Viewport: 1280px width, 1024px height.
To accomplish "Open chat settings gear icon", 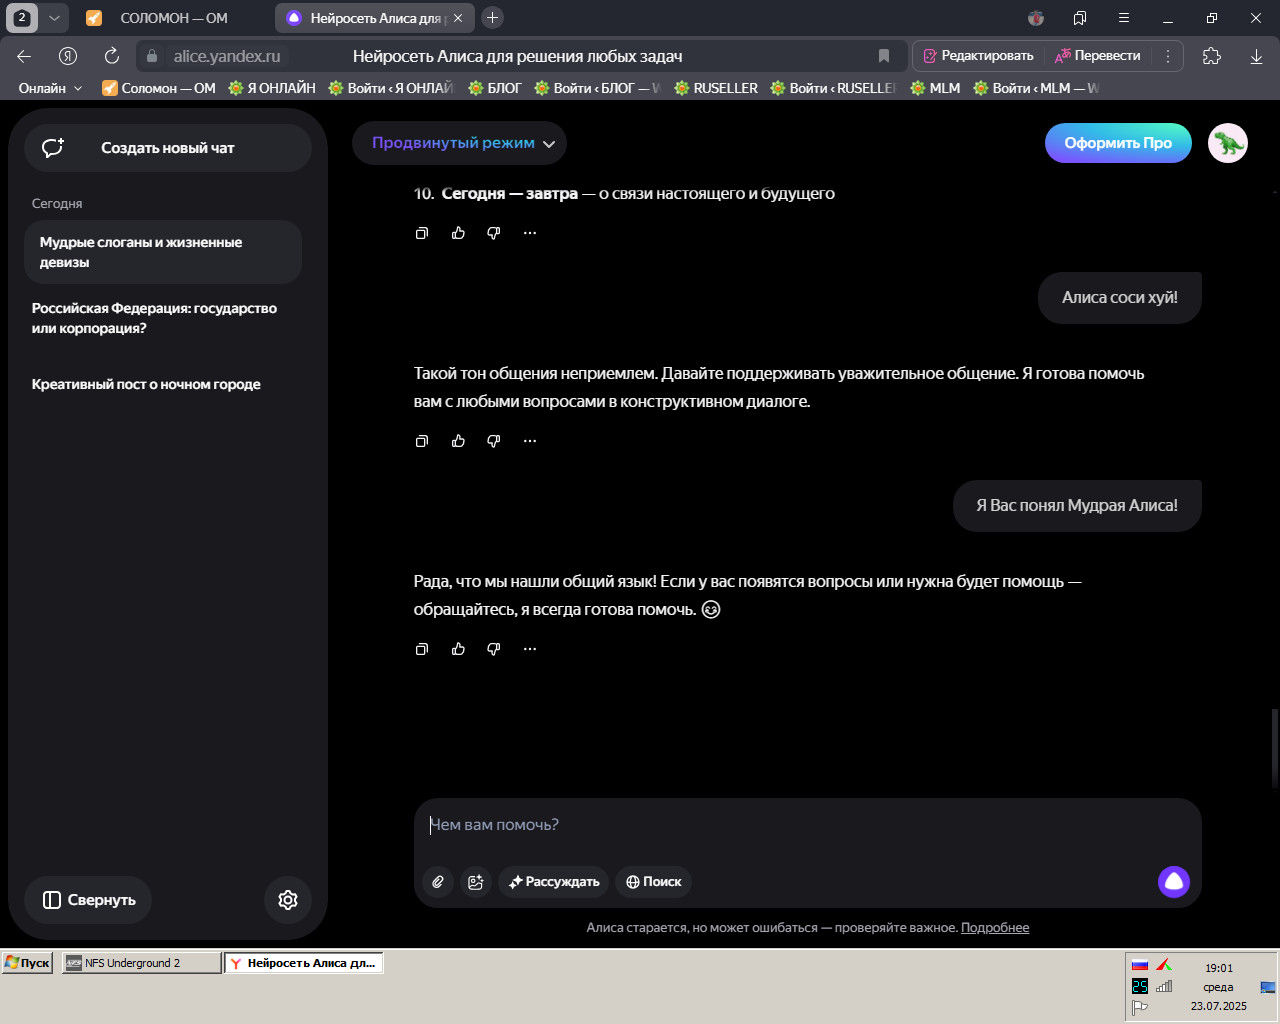I will (288, 900).
